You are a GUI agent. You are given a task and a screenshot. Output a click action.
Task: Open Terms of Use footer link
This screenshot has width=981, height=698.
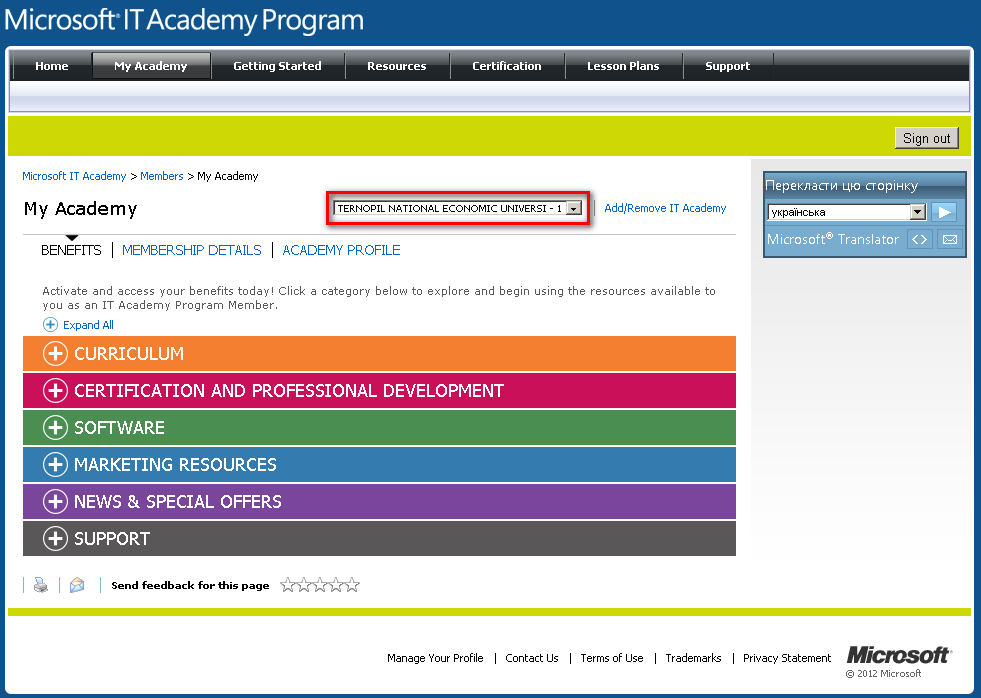[x=612, y=658]
